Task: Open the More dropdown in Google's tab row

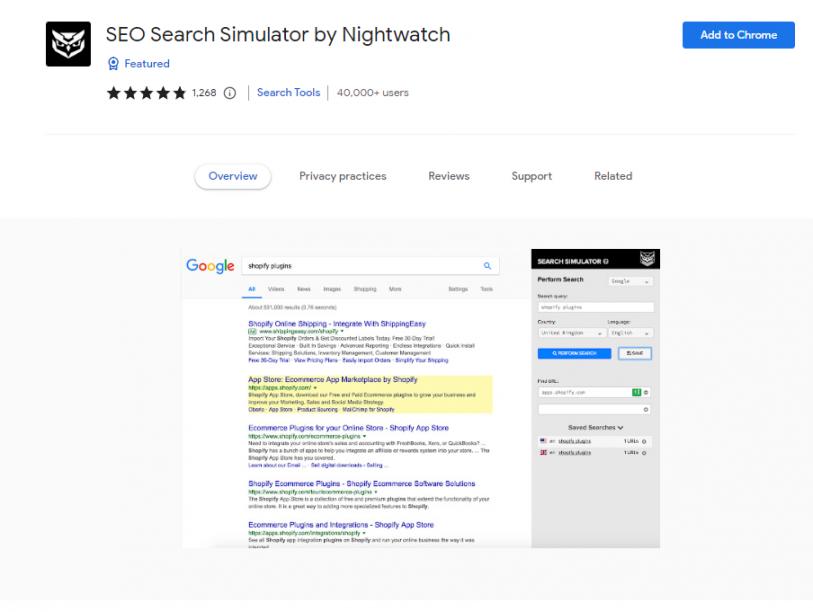Action: coord(395,289)
